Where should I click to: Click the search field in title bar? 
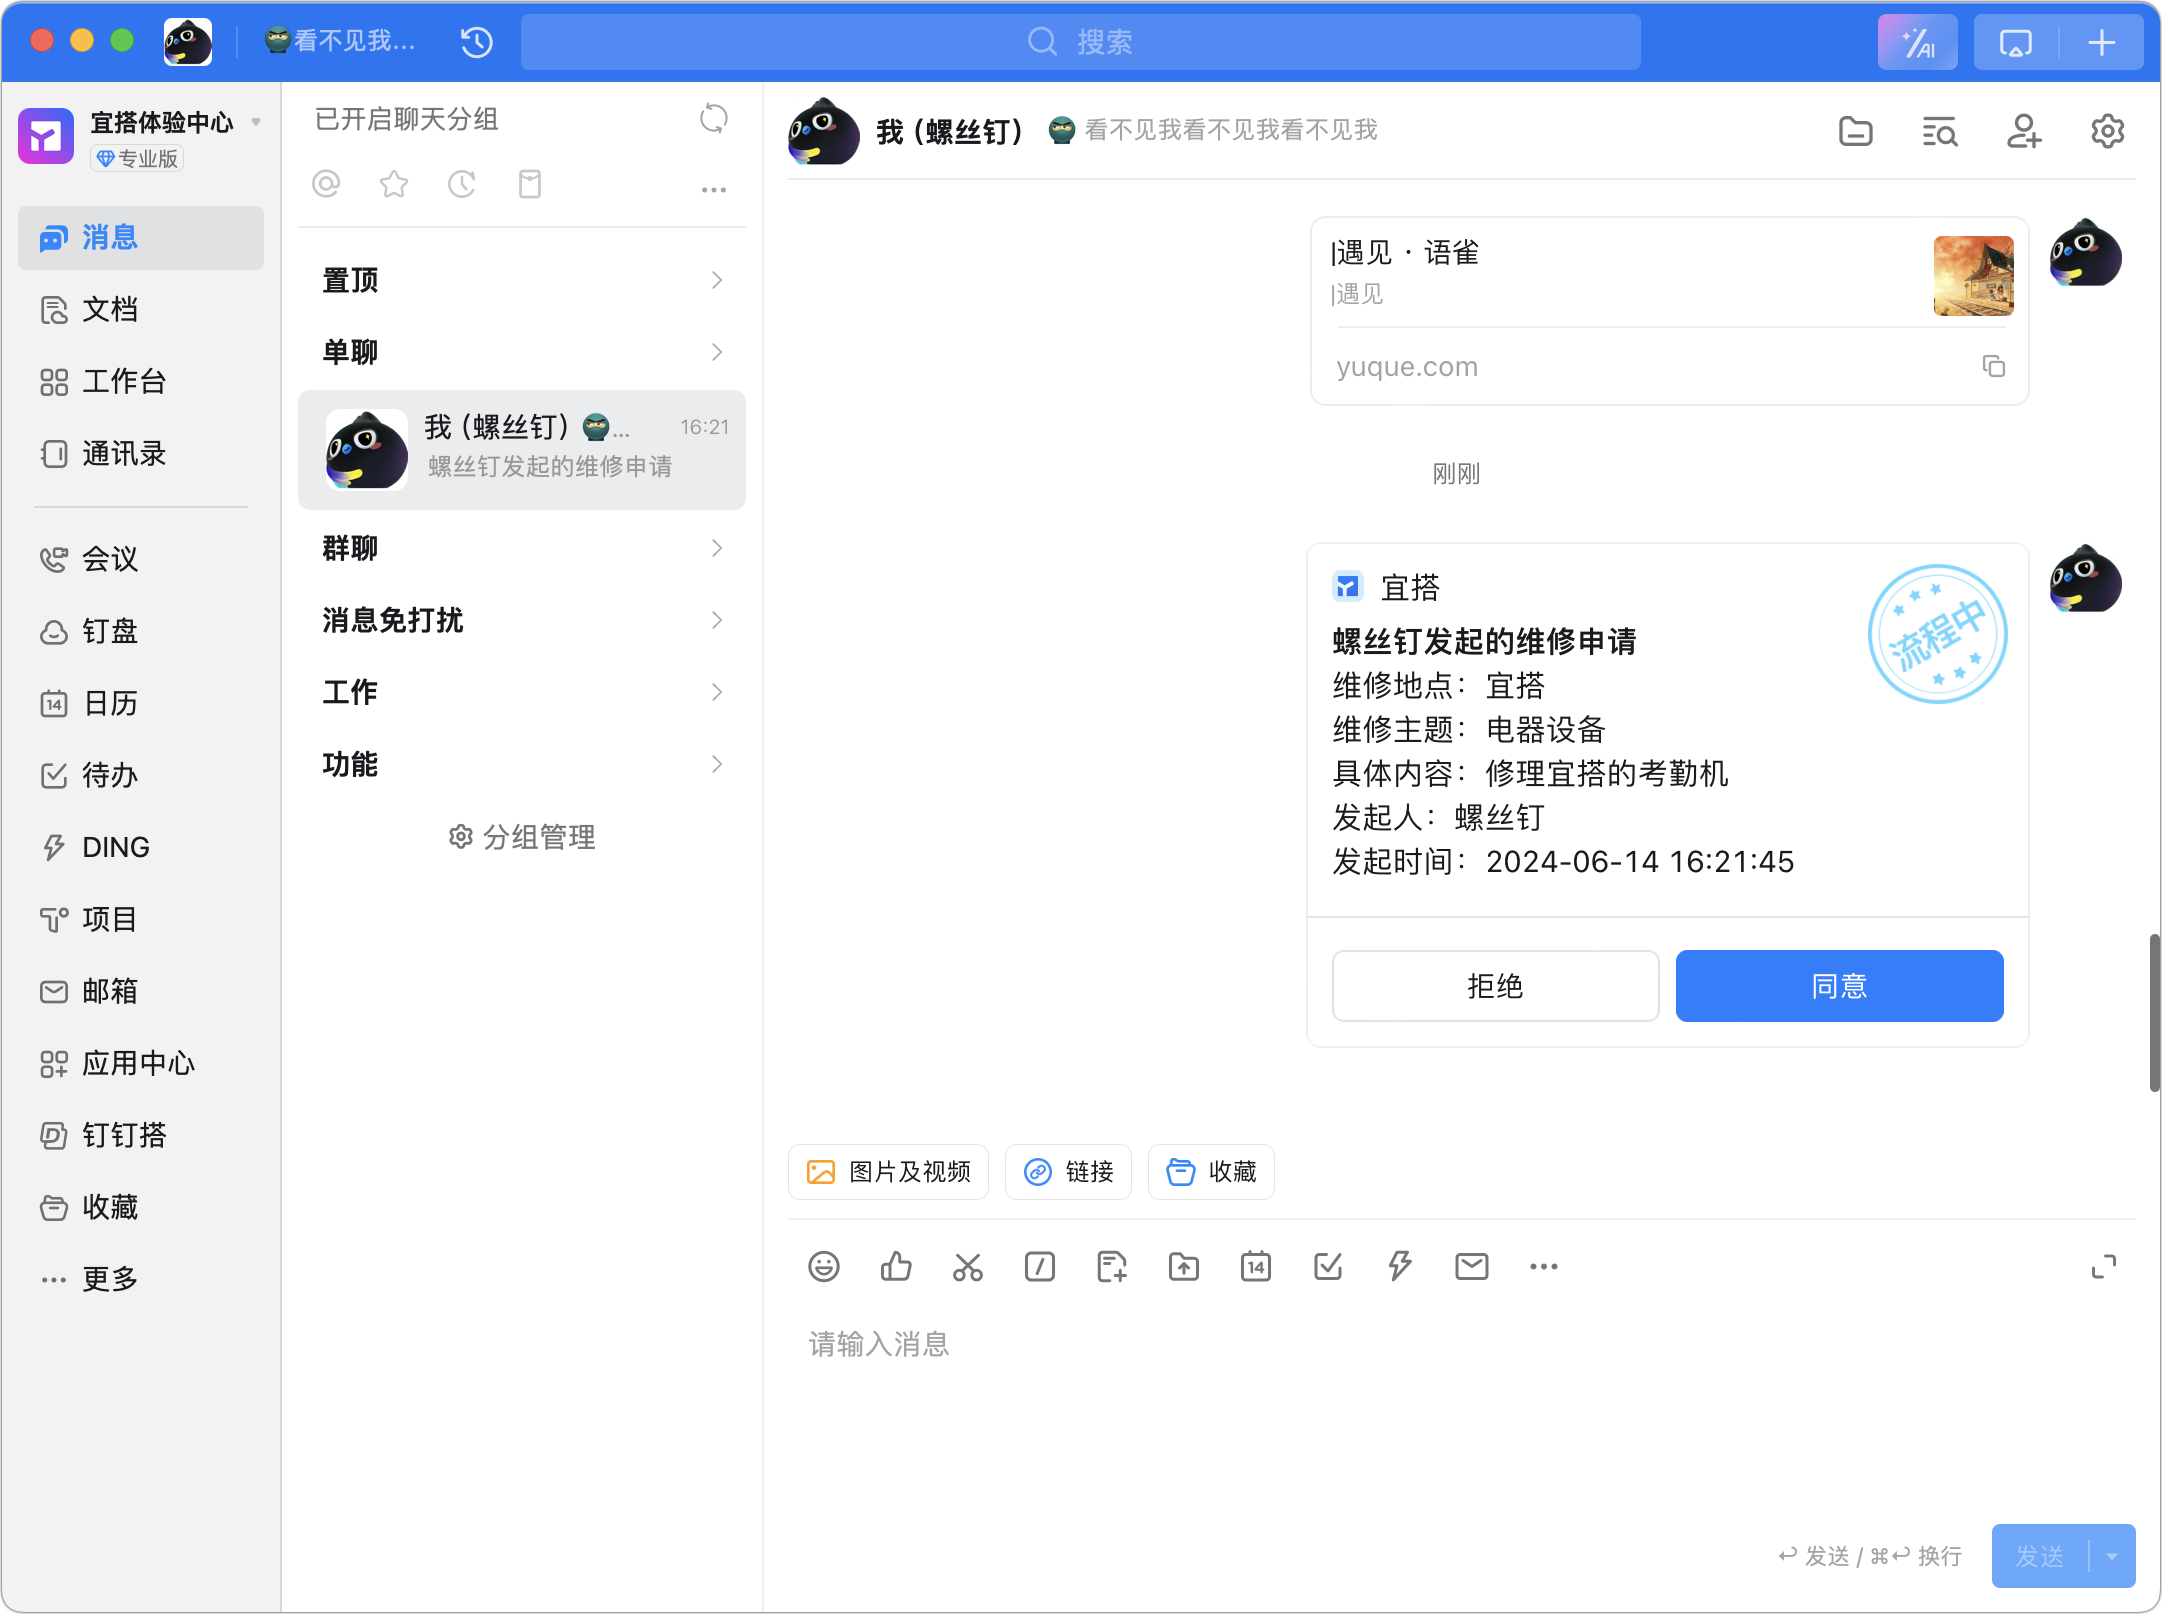point(1081,42)
